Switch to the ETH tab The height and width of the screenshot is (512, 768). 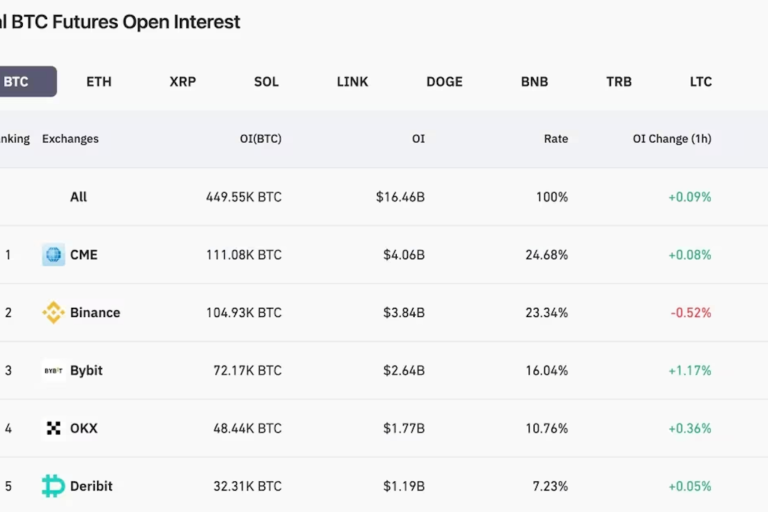(x=99, y=82)
